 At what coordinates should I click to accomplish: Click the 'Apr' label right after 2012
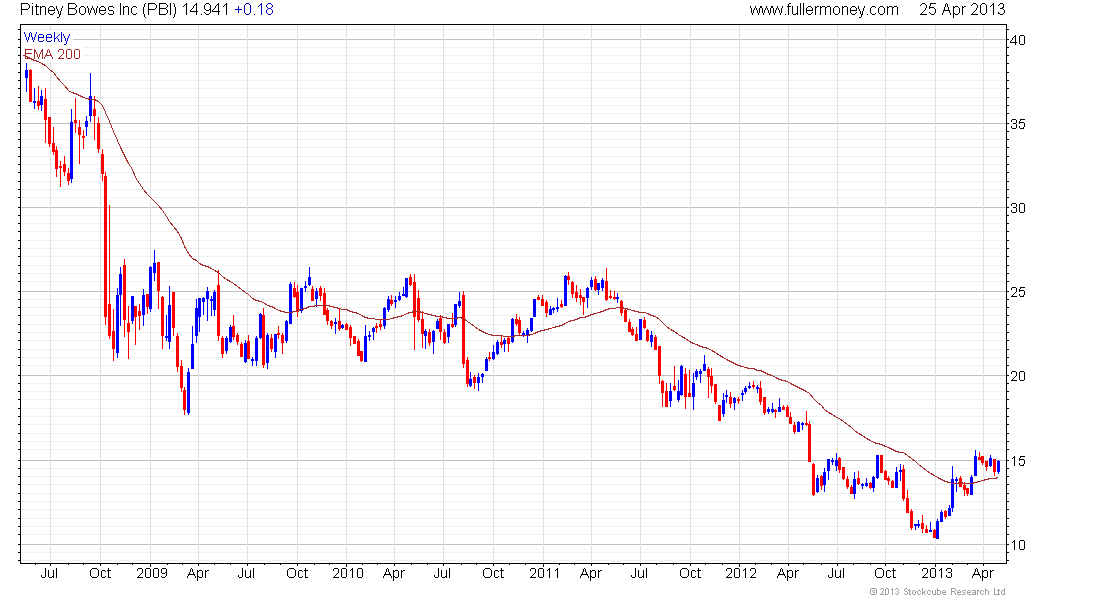(788, 574)
